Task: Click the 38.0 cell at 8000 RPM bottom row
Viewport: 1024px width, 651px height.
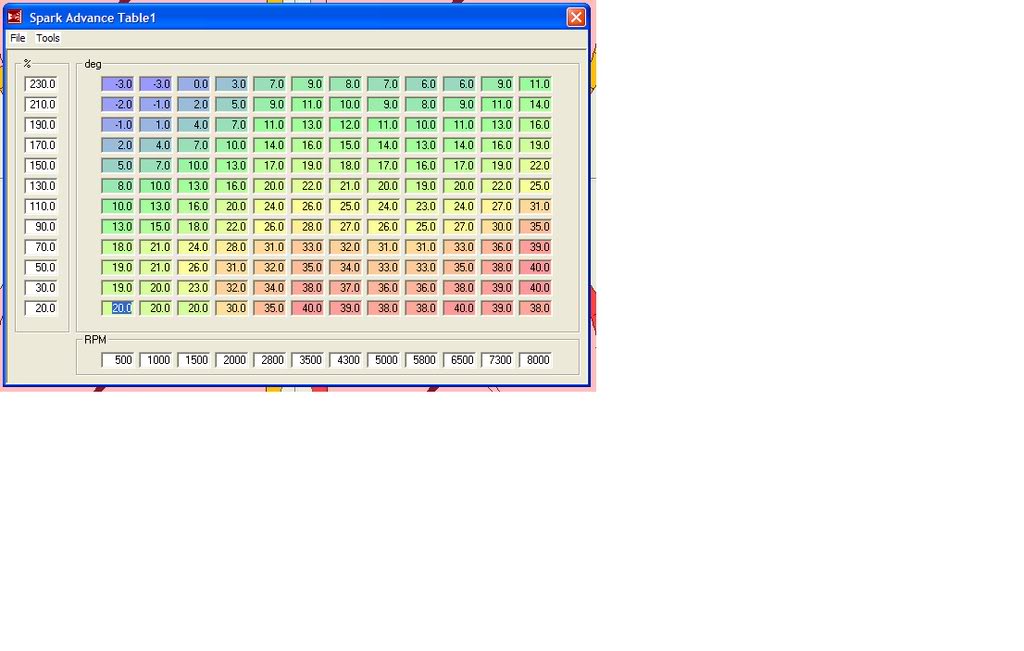Action: (536, 308)
